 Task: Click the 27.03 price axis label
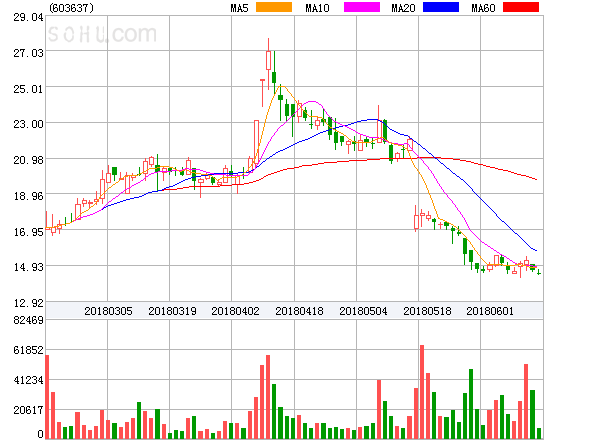point(28,53)
